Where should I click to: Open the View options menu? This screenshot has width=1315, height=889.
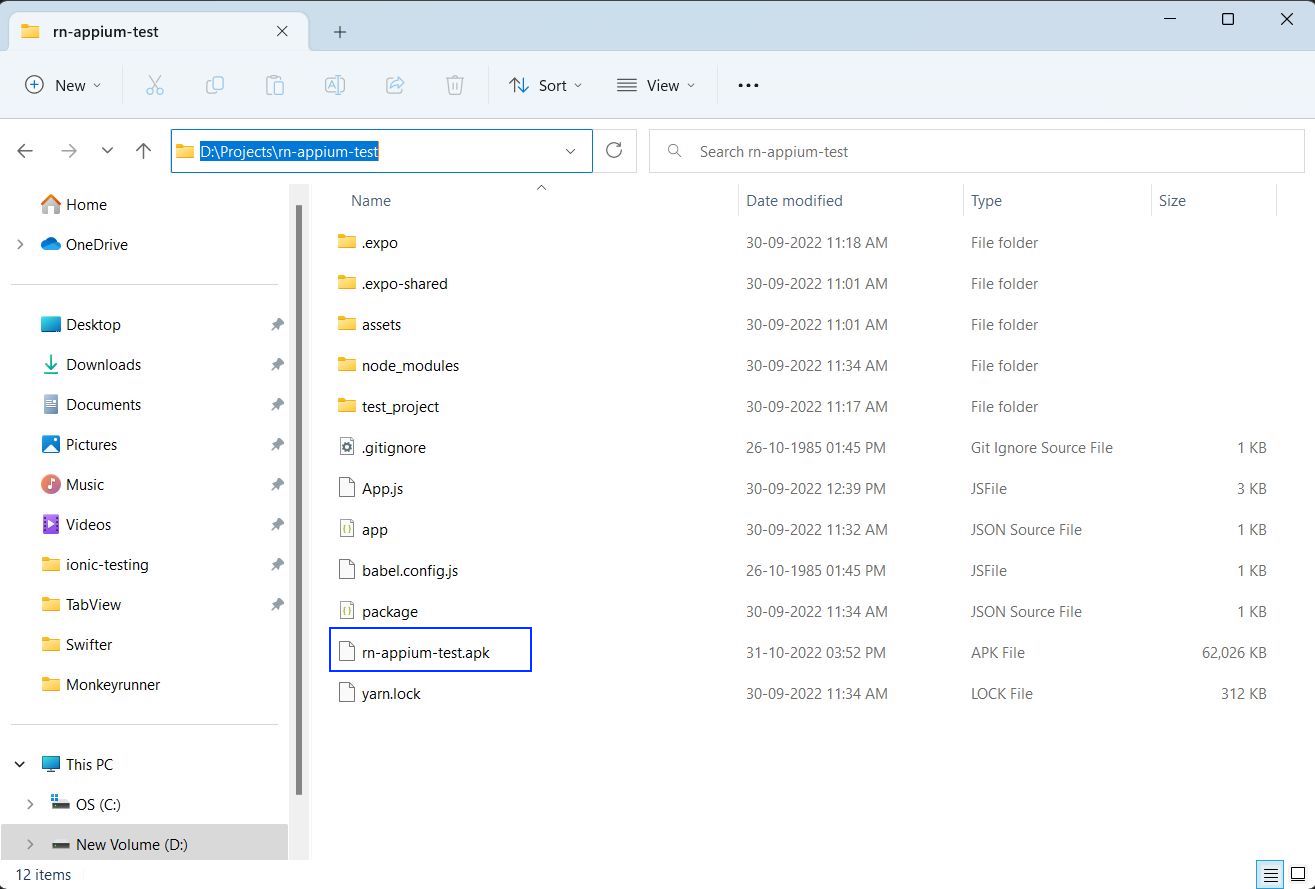(656, 86)
